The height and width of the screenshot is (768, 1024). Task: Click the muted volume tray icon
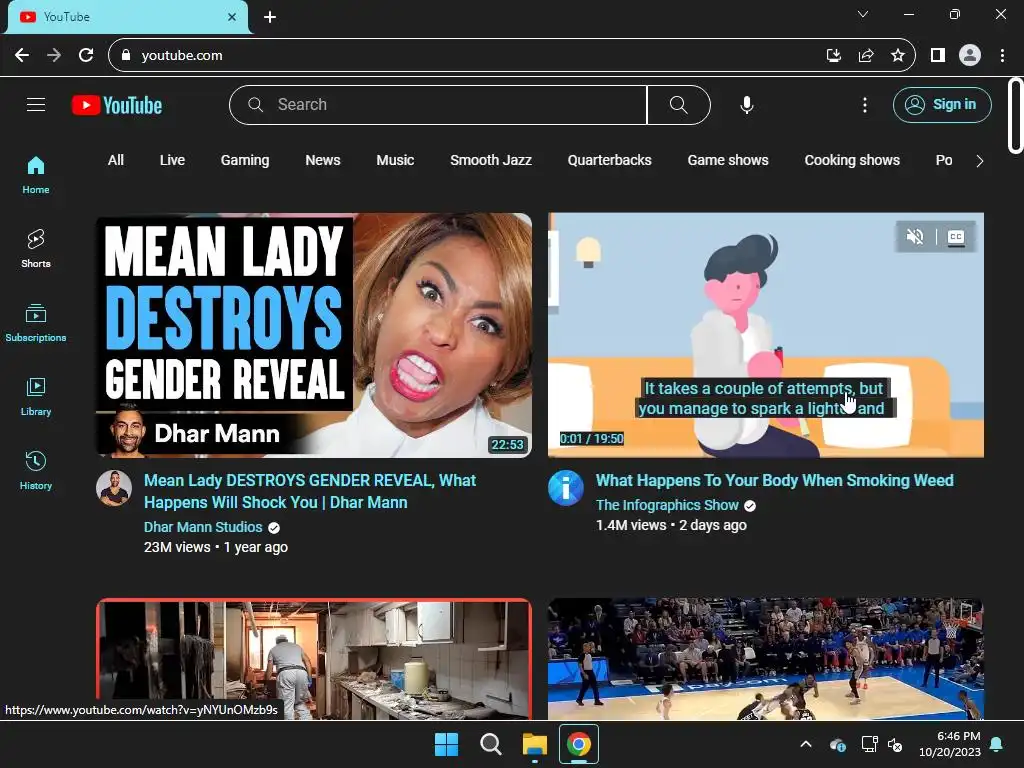click(x=895, y=744)
